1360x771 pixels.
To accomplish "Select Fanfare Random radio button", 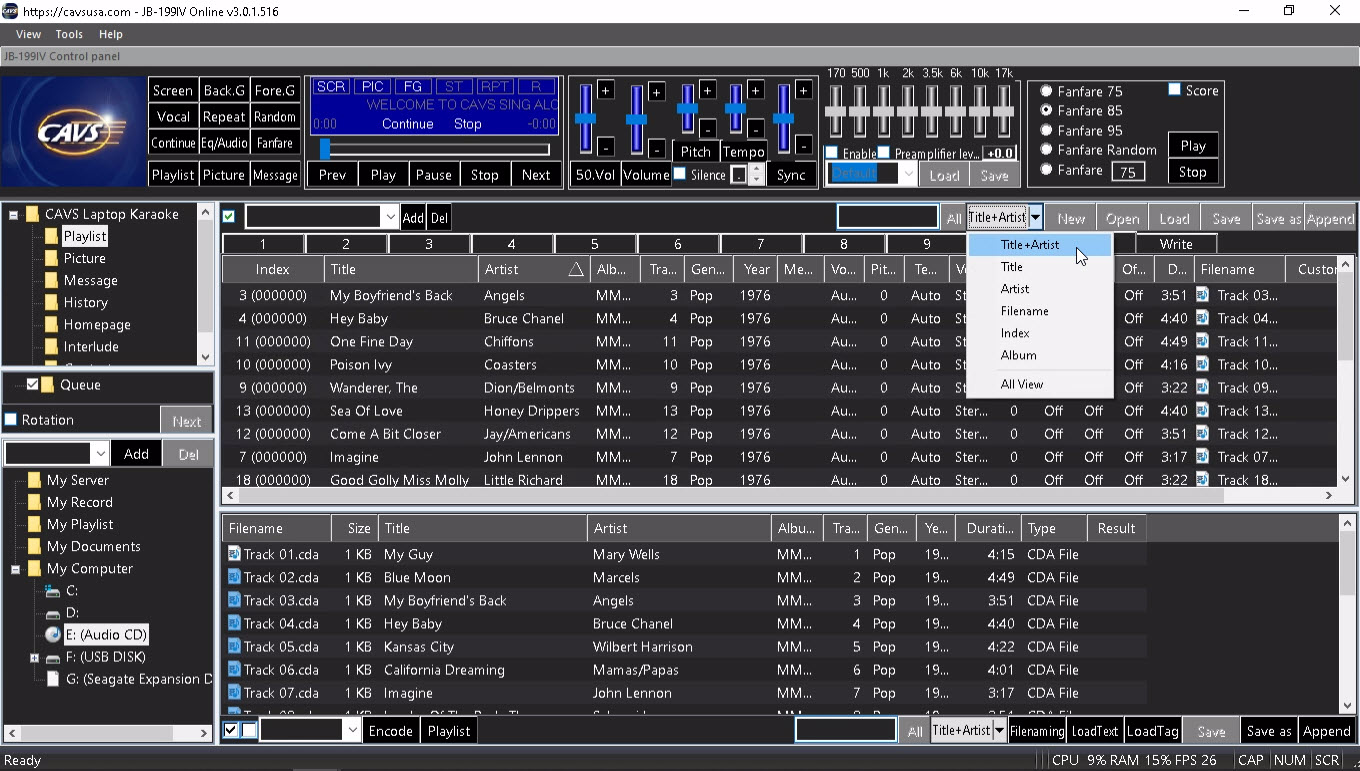I will 1046,150.
